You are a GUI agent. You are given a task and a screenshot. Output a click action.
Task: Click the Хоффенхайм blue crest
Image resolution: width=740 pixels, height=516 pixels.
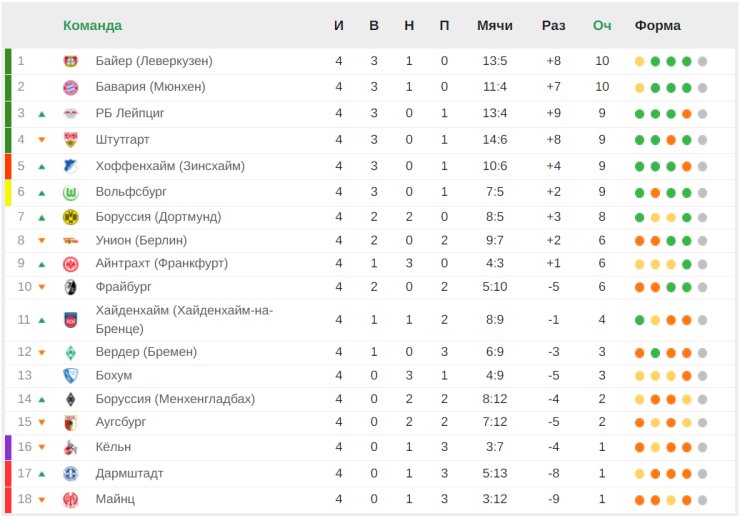click(x=70, y=166)
